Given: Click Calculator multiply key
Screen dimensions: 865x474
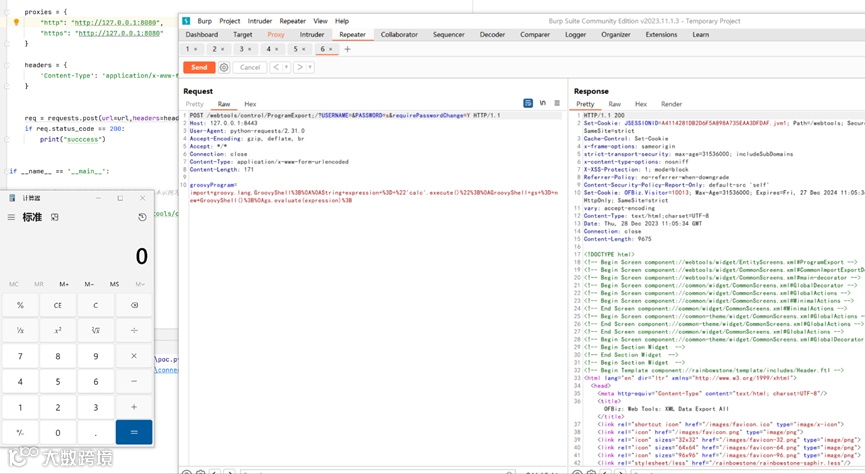Looking at the screenshot, I should [134, 356].
